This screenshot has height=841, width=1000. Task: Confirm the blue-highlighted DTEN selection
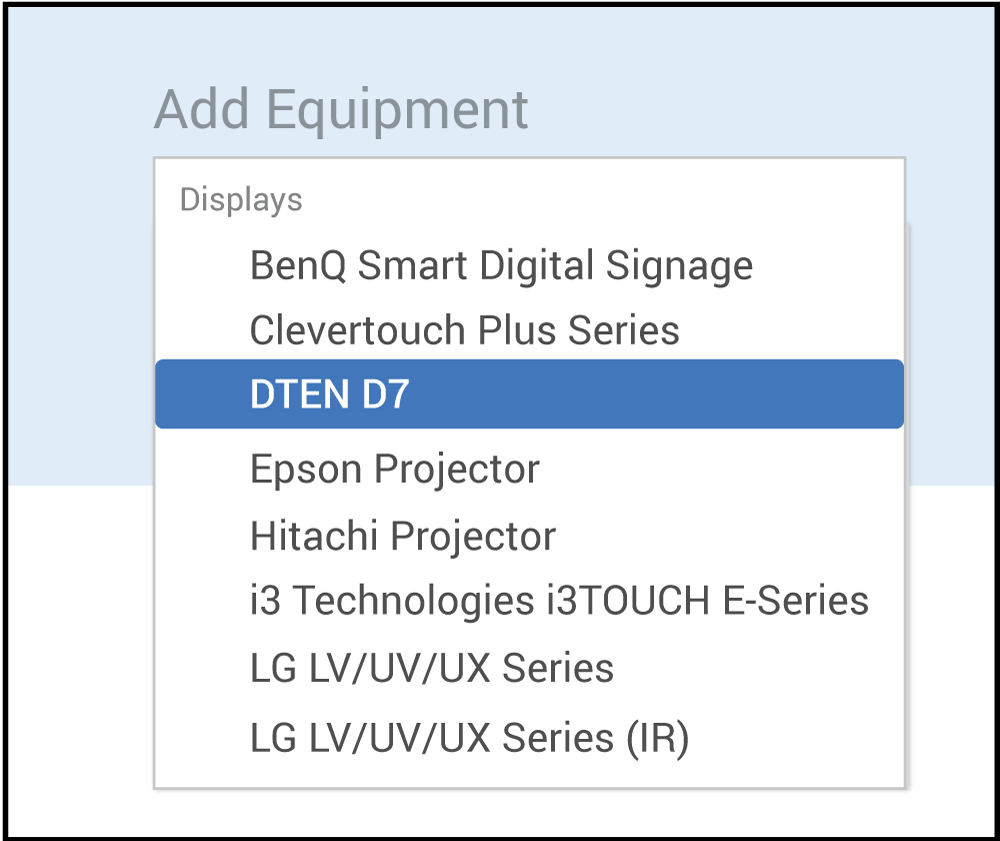529,394
